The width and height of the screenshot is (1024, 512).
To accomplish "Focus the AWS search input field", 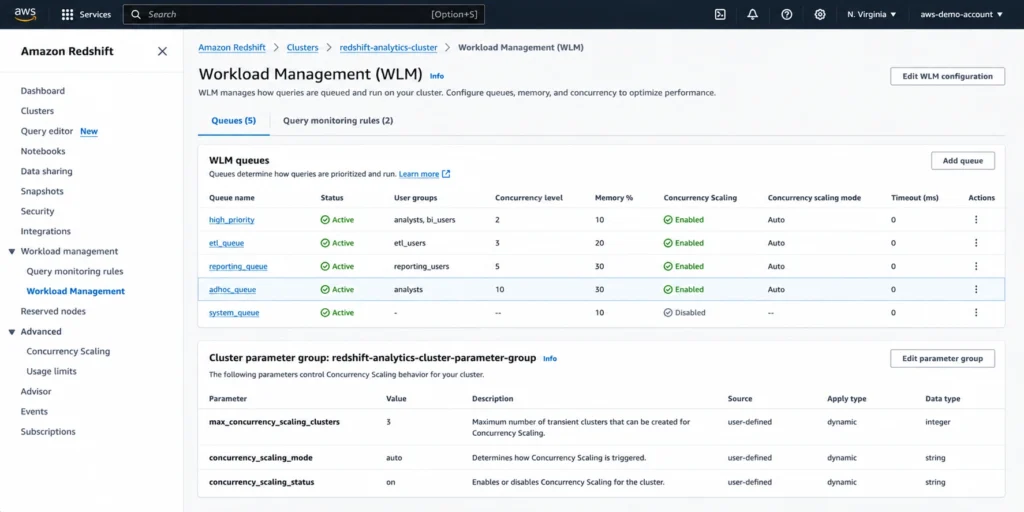I will coord(304,14).
